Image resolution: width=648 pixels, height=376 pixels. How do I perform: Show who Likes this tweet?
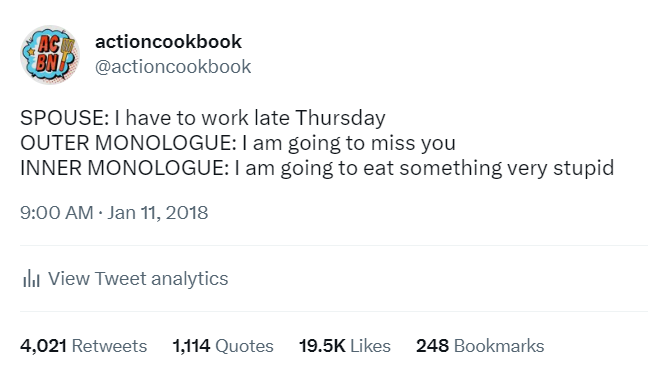370,346
